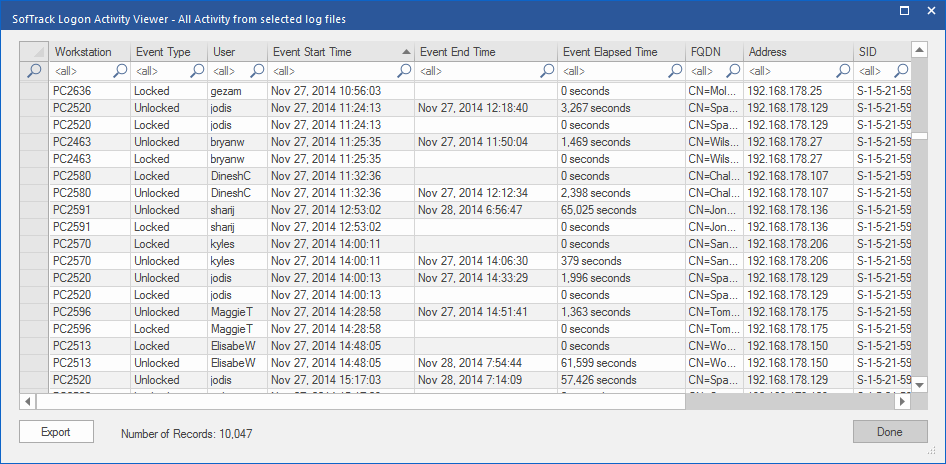The width and height of the screenshot is (946, 464).
Task: Click the Workstation filter magnifier icon
Action: (120, 71)
